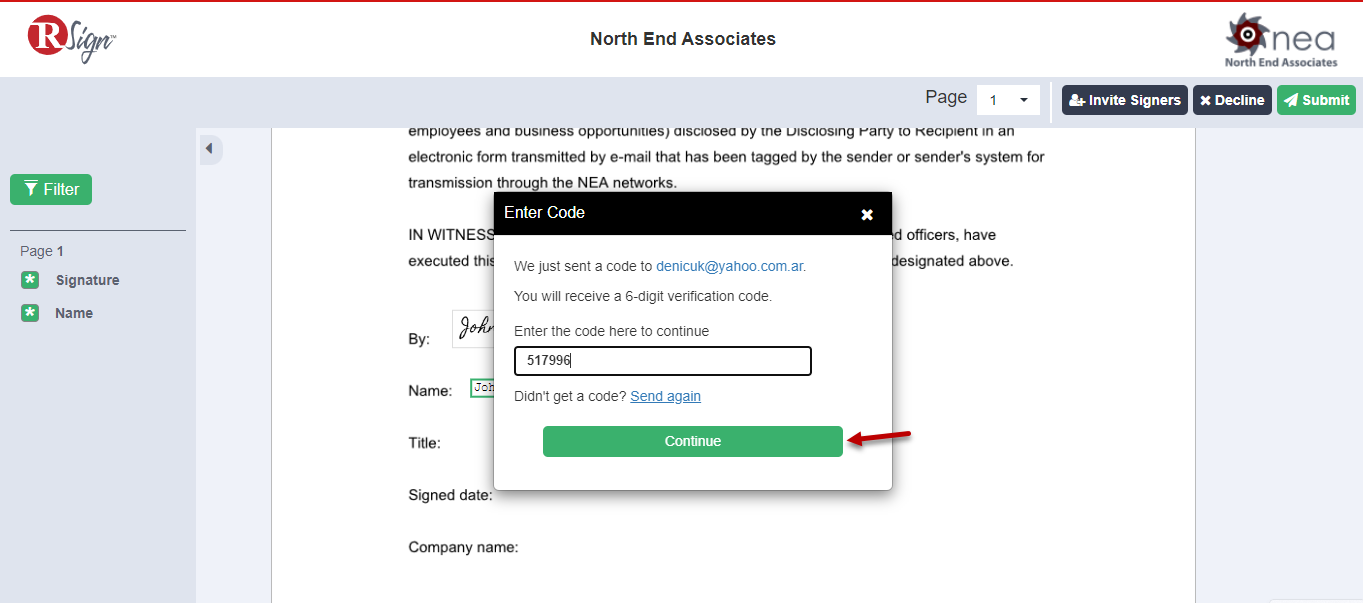This screenshot has width=1363, height=603.
Task: Select the verification code input field
Action: click(662, 361)
